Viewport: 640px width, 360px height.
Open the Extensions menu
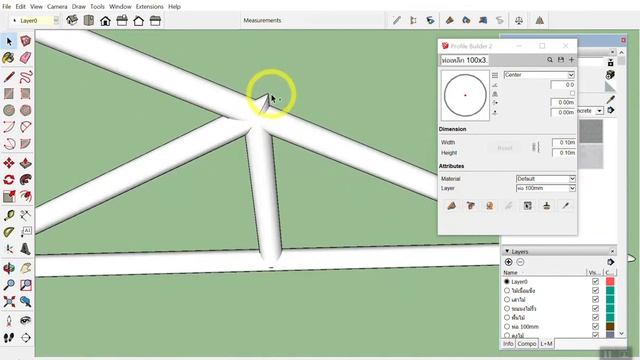click(x=150, y=7)
